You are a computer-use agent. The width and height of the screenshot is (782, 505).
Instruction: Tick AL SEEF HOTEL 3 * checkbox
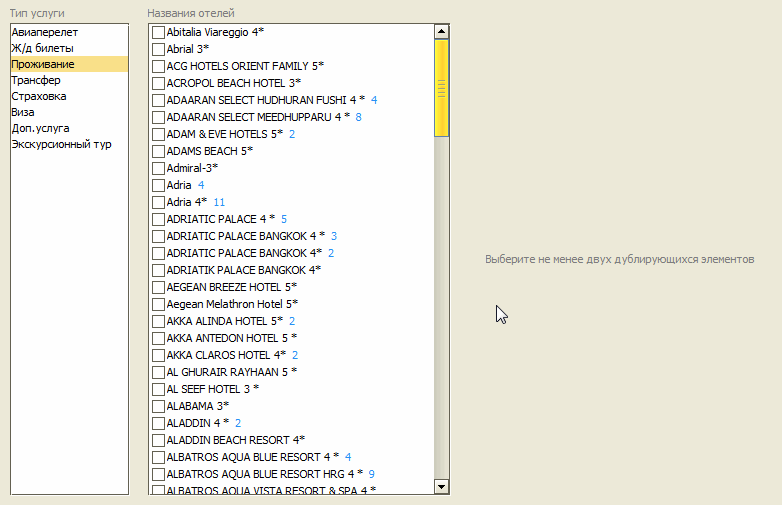[158, 389]
